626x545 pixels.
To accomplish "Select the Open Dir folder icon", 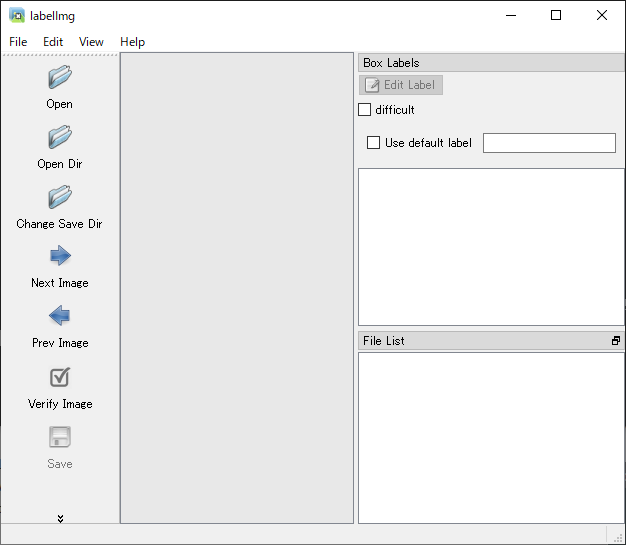I will pyautogui.click(x=60, y=137).
